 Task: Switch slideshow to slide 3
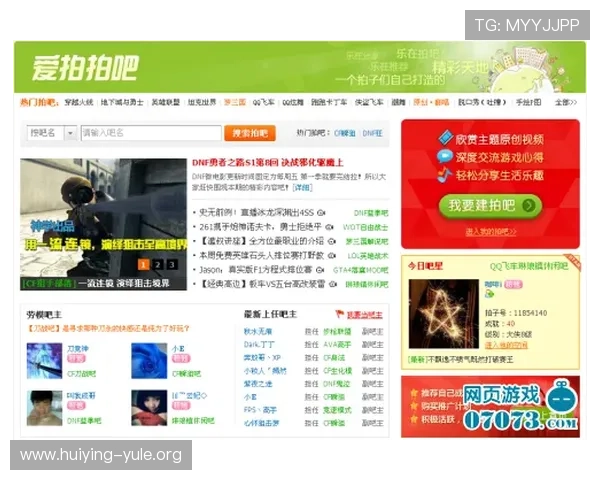click(172, 264)
